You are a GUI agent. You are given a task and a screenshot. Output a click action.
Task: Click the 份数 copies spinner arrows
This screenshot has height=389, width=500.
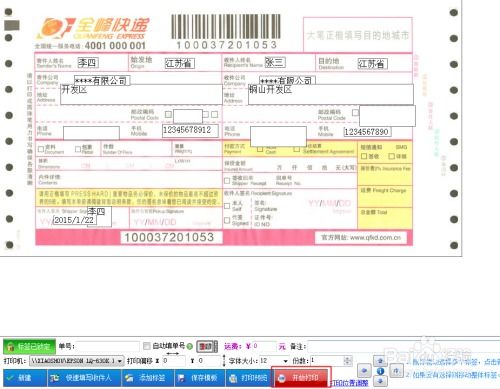[347, 361]
